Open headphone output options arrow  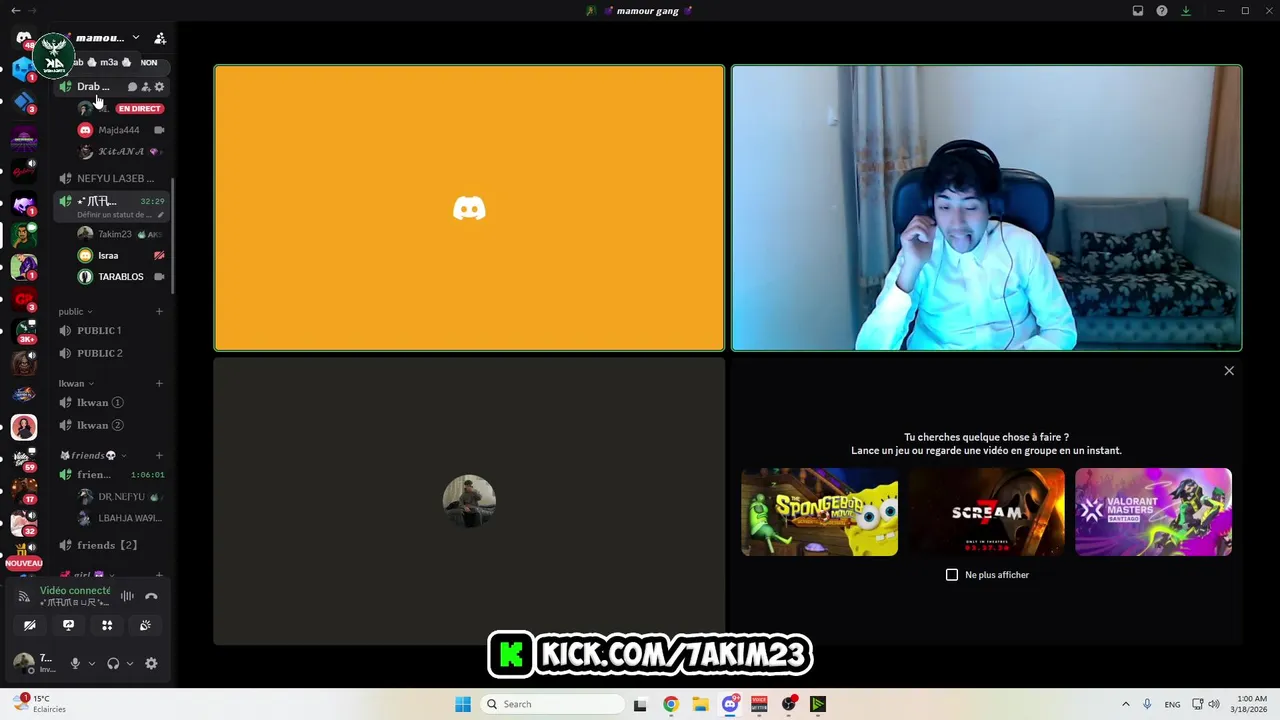click(129, 663)
